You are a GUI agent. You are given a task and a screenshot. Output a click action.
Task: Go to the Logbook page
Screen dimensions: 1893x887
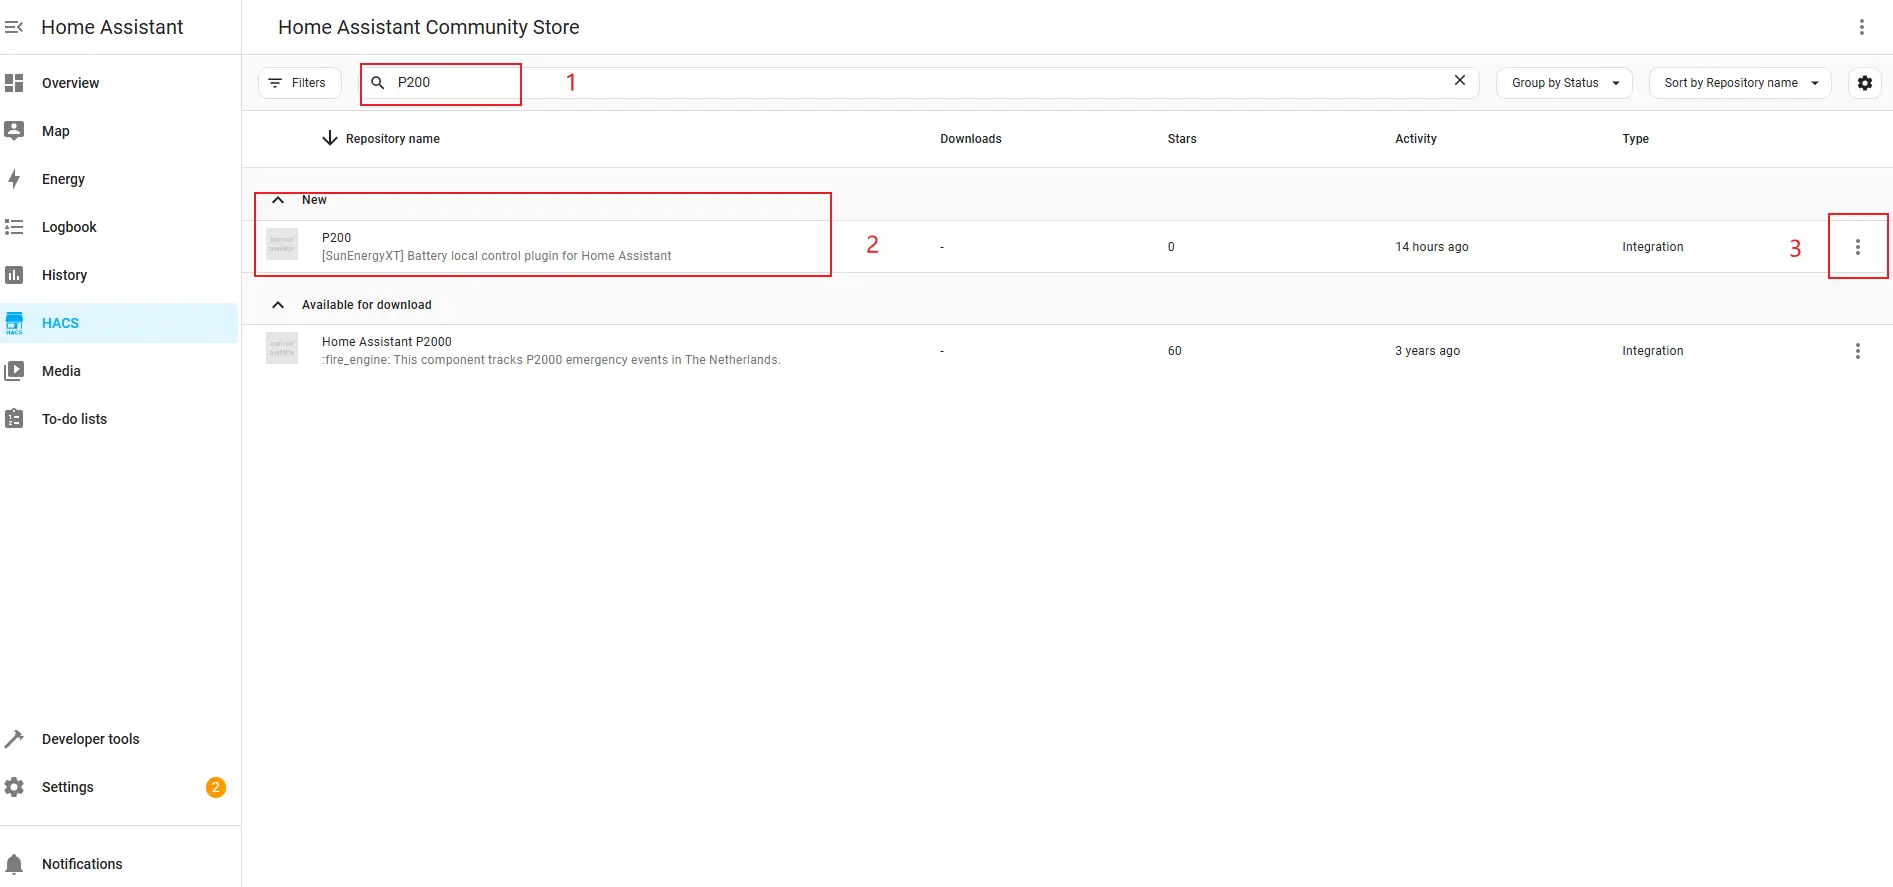(x=69, y=227)
